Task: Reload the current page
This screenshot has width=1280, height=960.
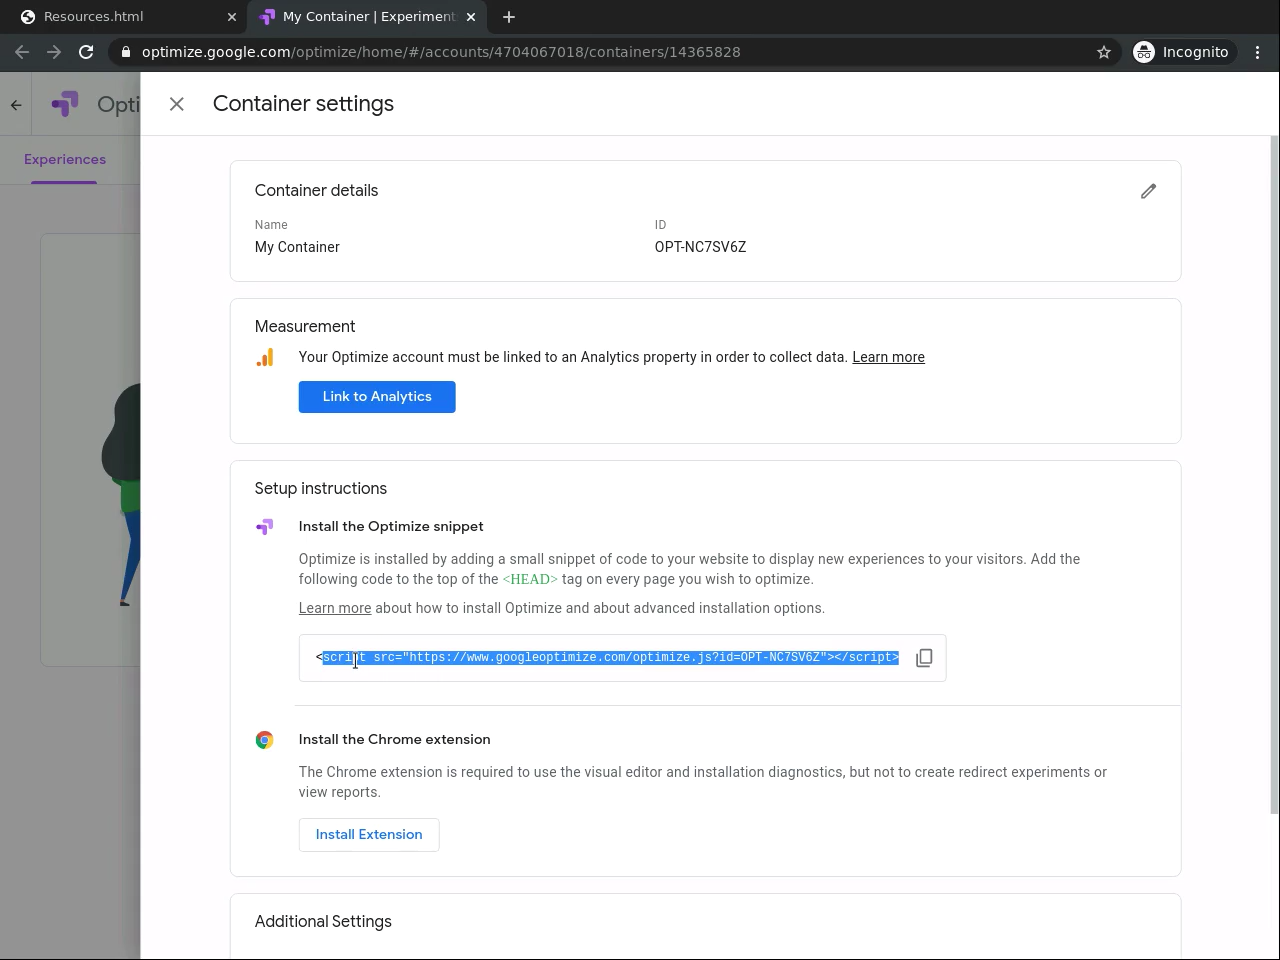Action: (x=86, y=52)
